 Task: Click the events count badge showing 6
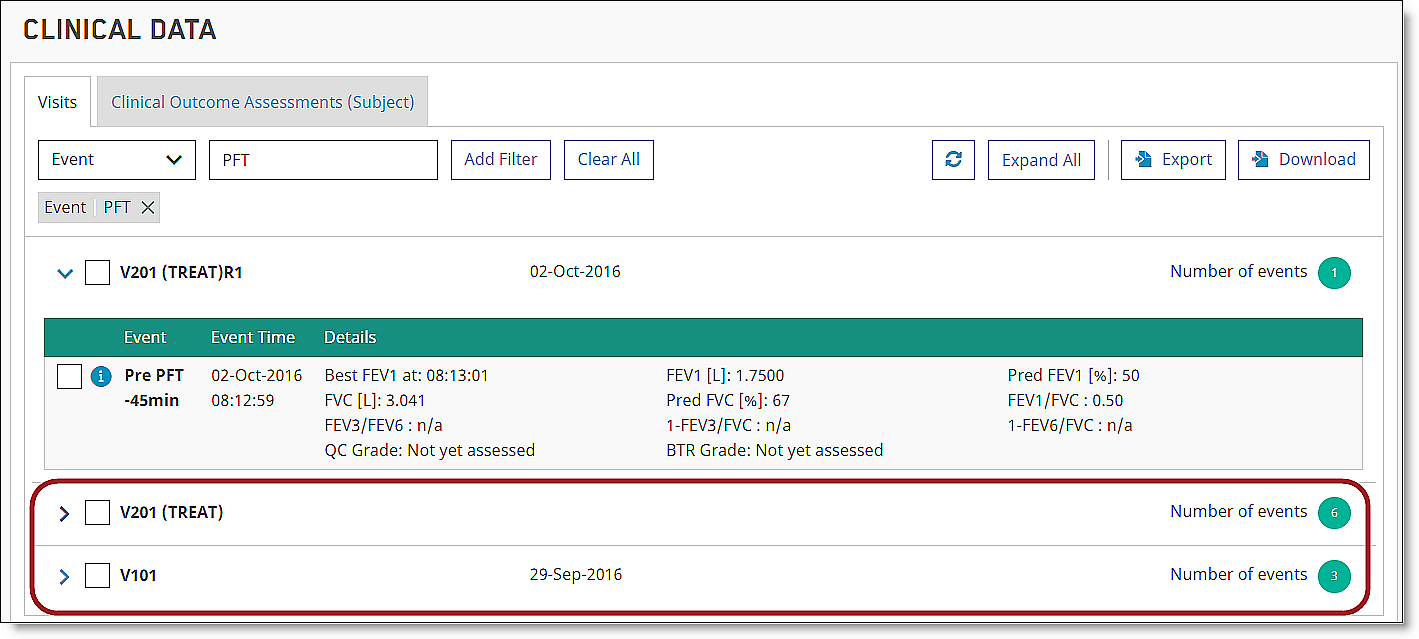[x=1334, y=512]
